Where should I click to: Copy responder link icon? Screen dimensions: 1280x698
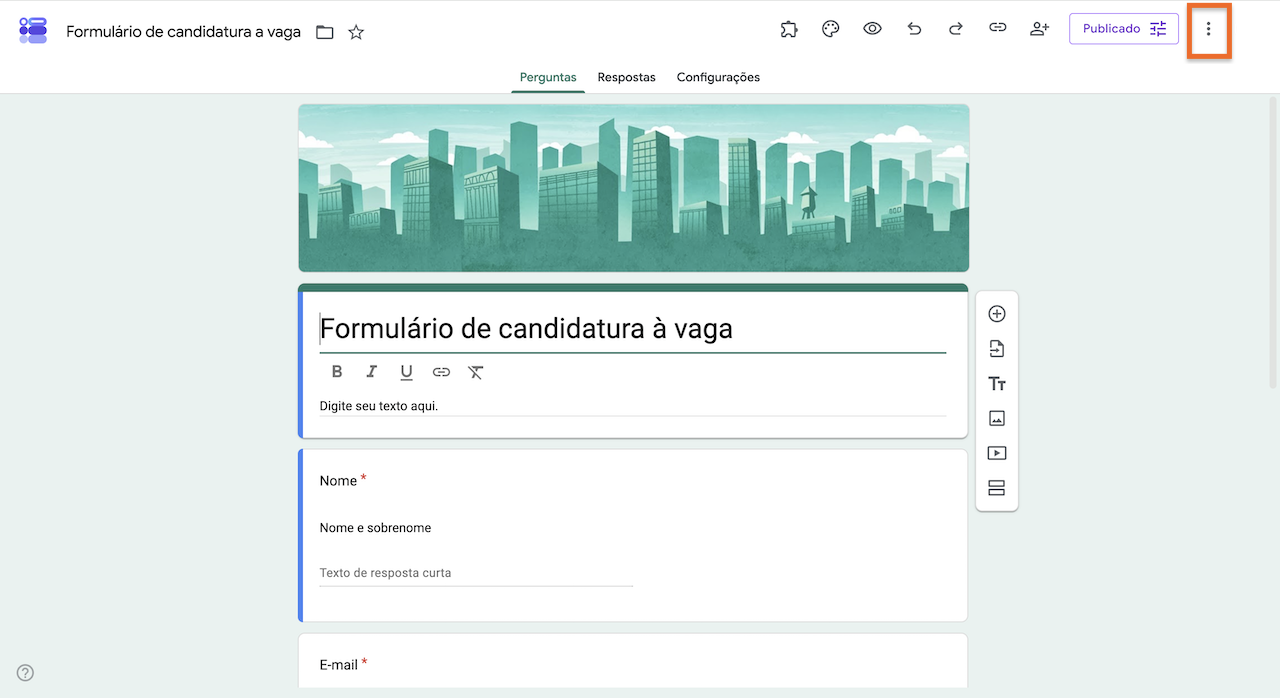[x=997, y=29]
